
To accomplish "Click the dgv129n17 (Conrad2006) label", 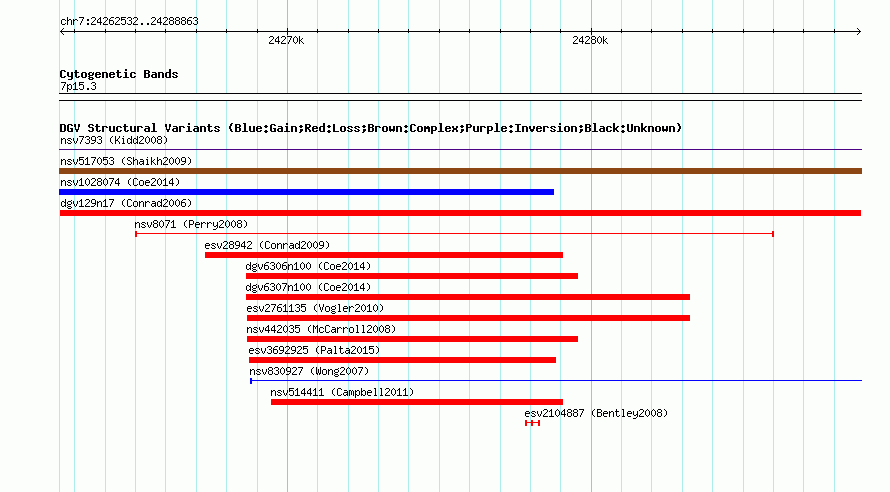I will coord(126,203).
